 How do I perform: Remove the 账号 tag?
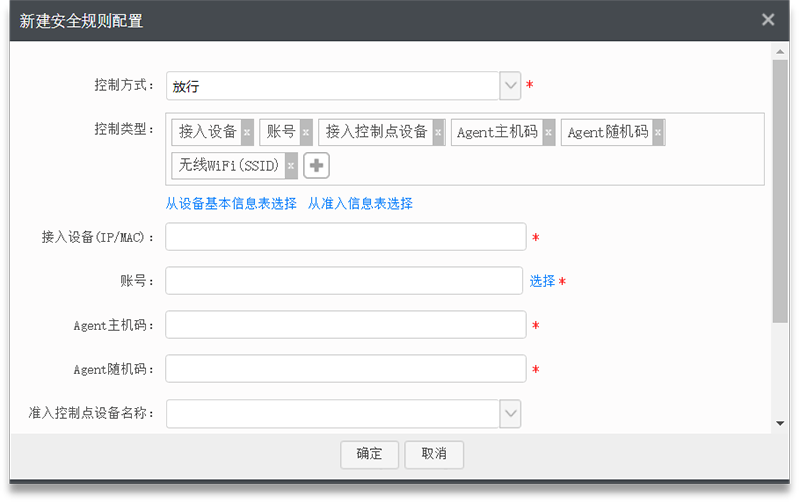pos(306,132)
